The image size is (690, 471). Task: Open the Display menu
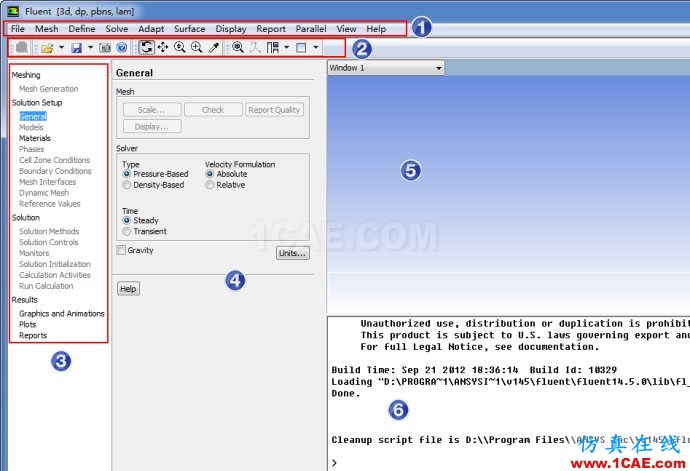231,29
